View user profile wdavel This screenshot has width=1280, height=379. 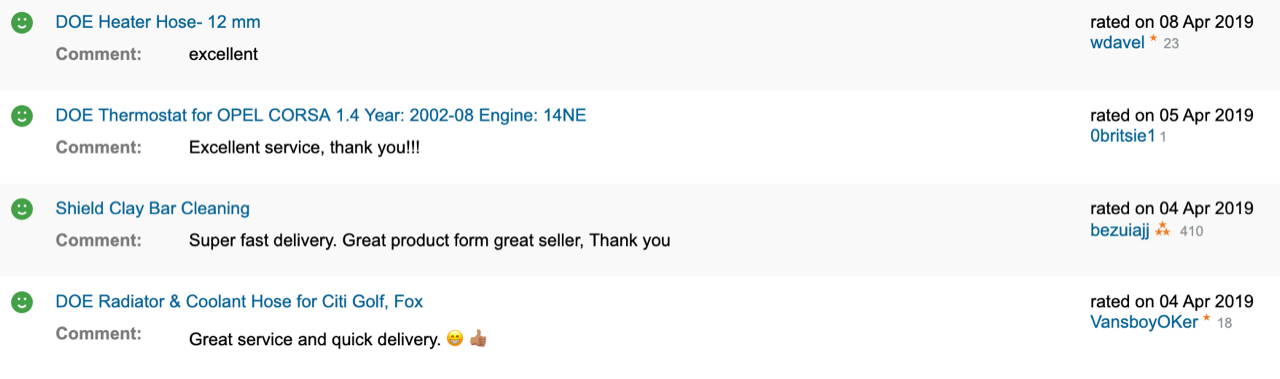(1117, 42)
